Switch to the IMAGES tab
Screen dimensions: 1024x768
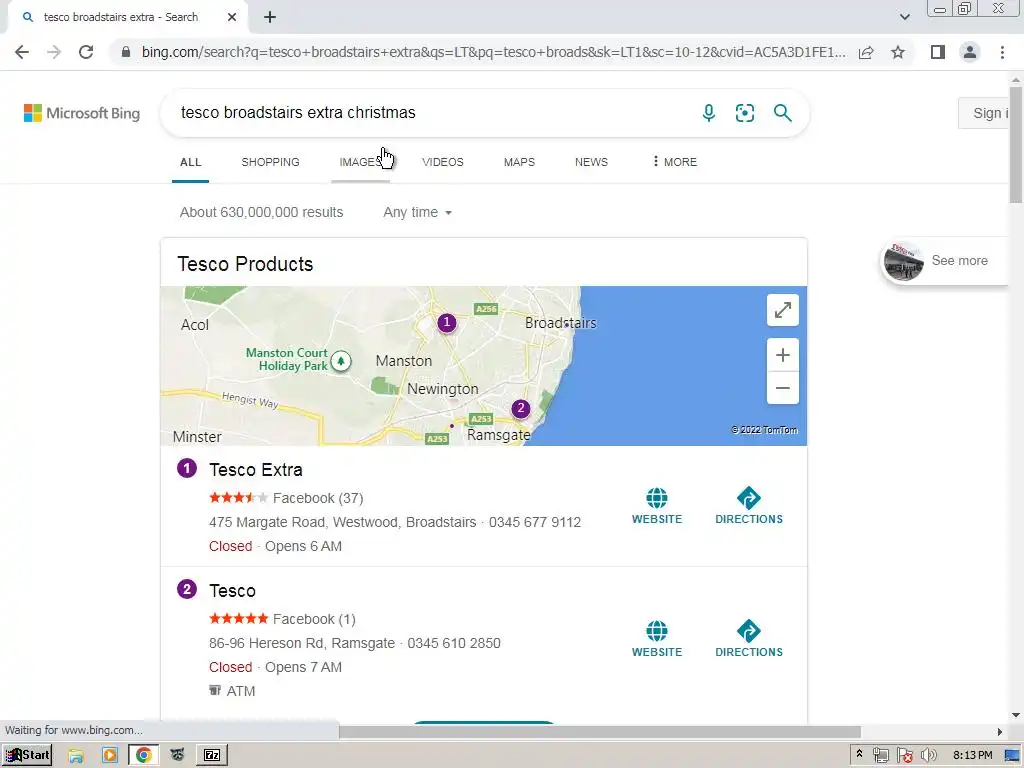coord(360,162)
